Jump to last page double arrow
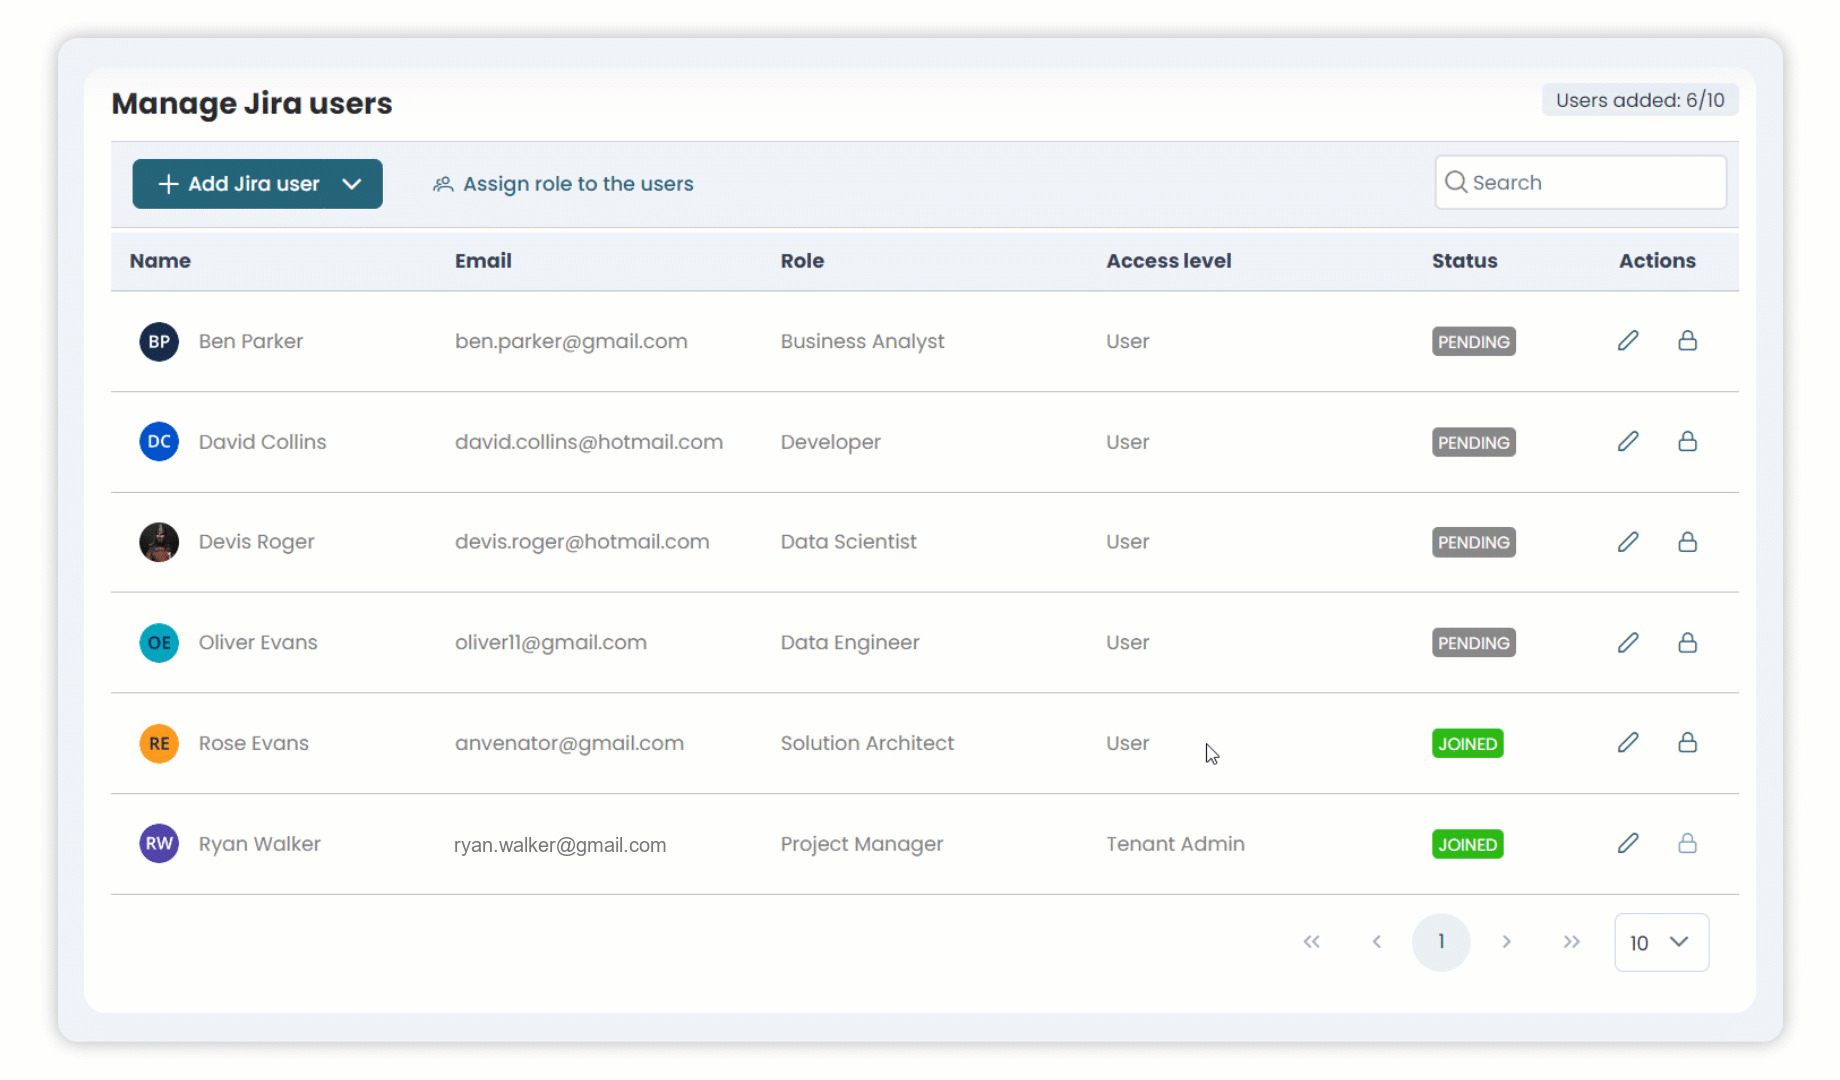Viewport: 1840px width, 1080px height. tap(1571, 942)
